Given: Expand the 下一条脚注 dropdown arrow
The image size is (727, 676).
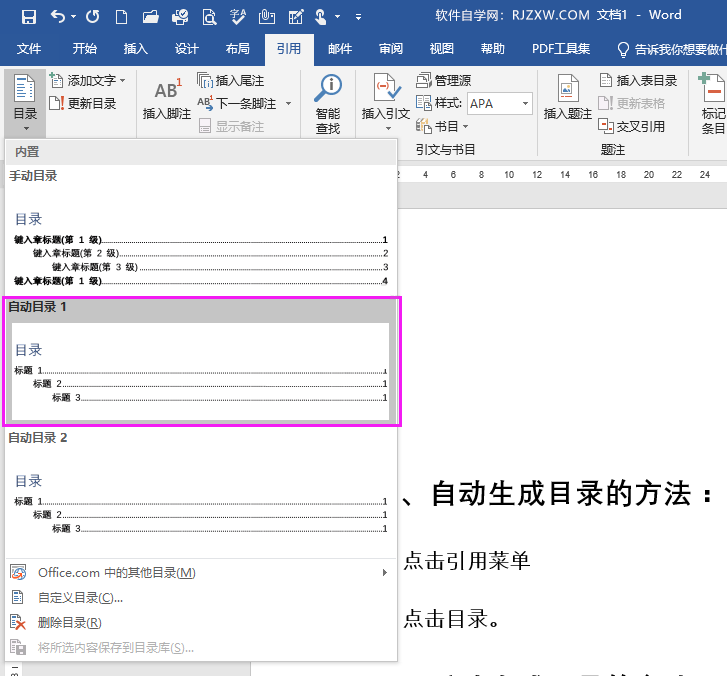Looking at the screenshot, I should coord(288,103).
